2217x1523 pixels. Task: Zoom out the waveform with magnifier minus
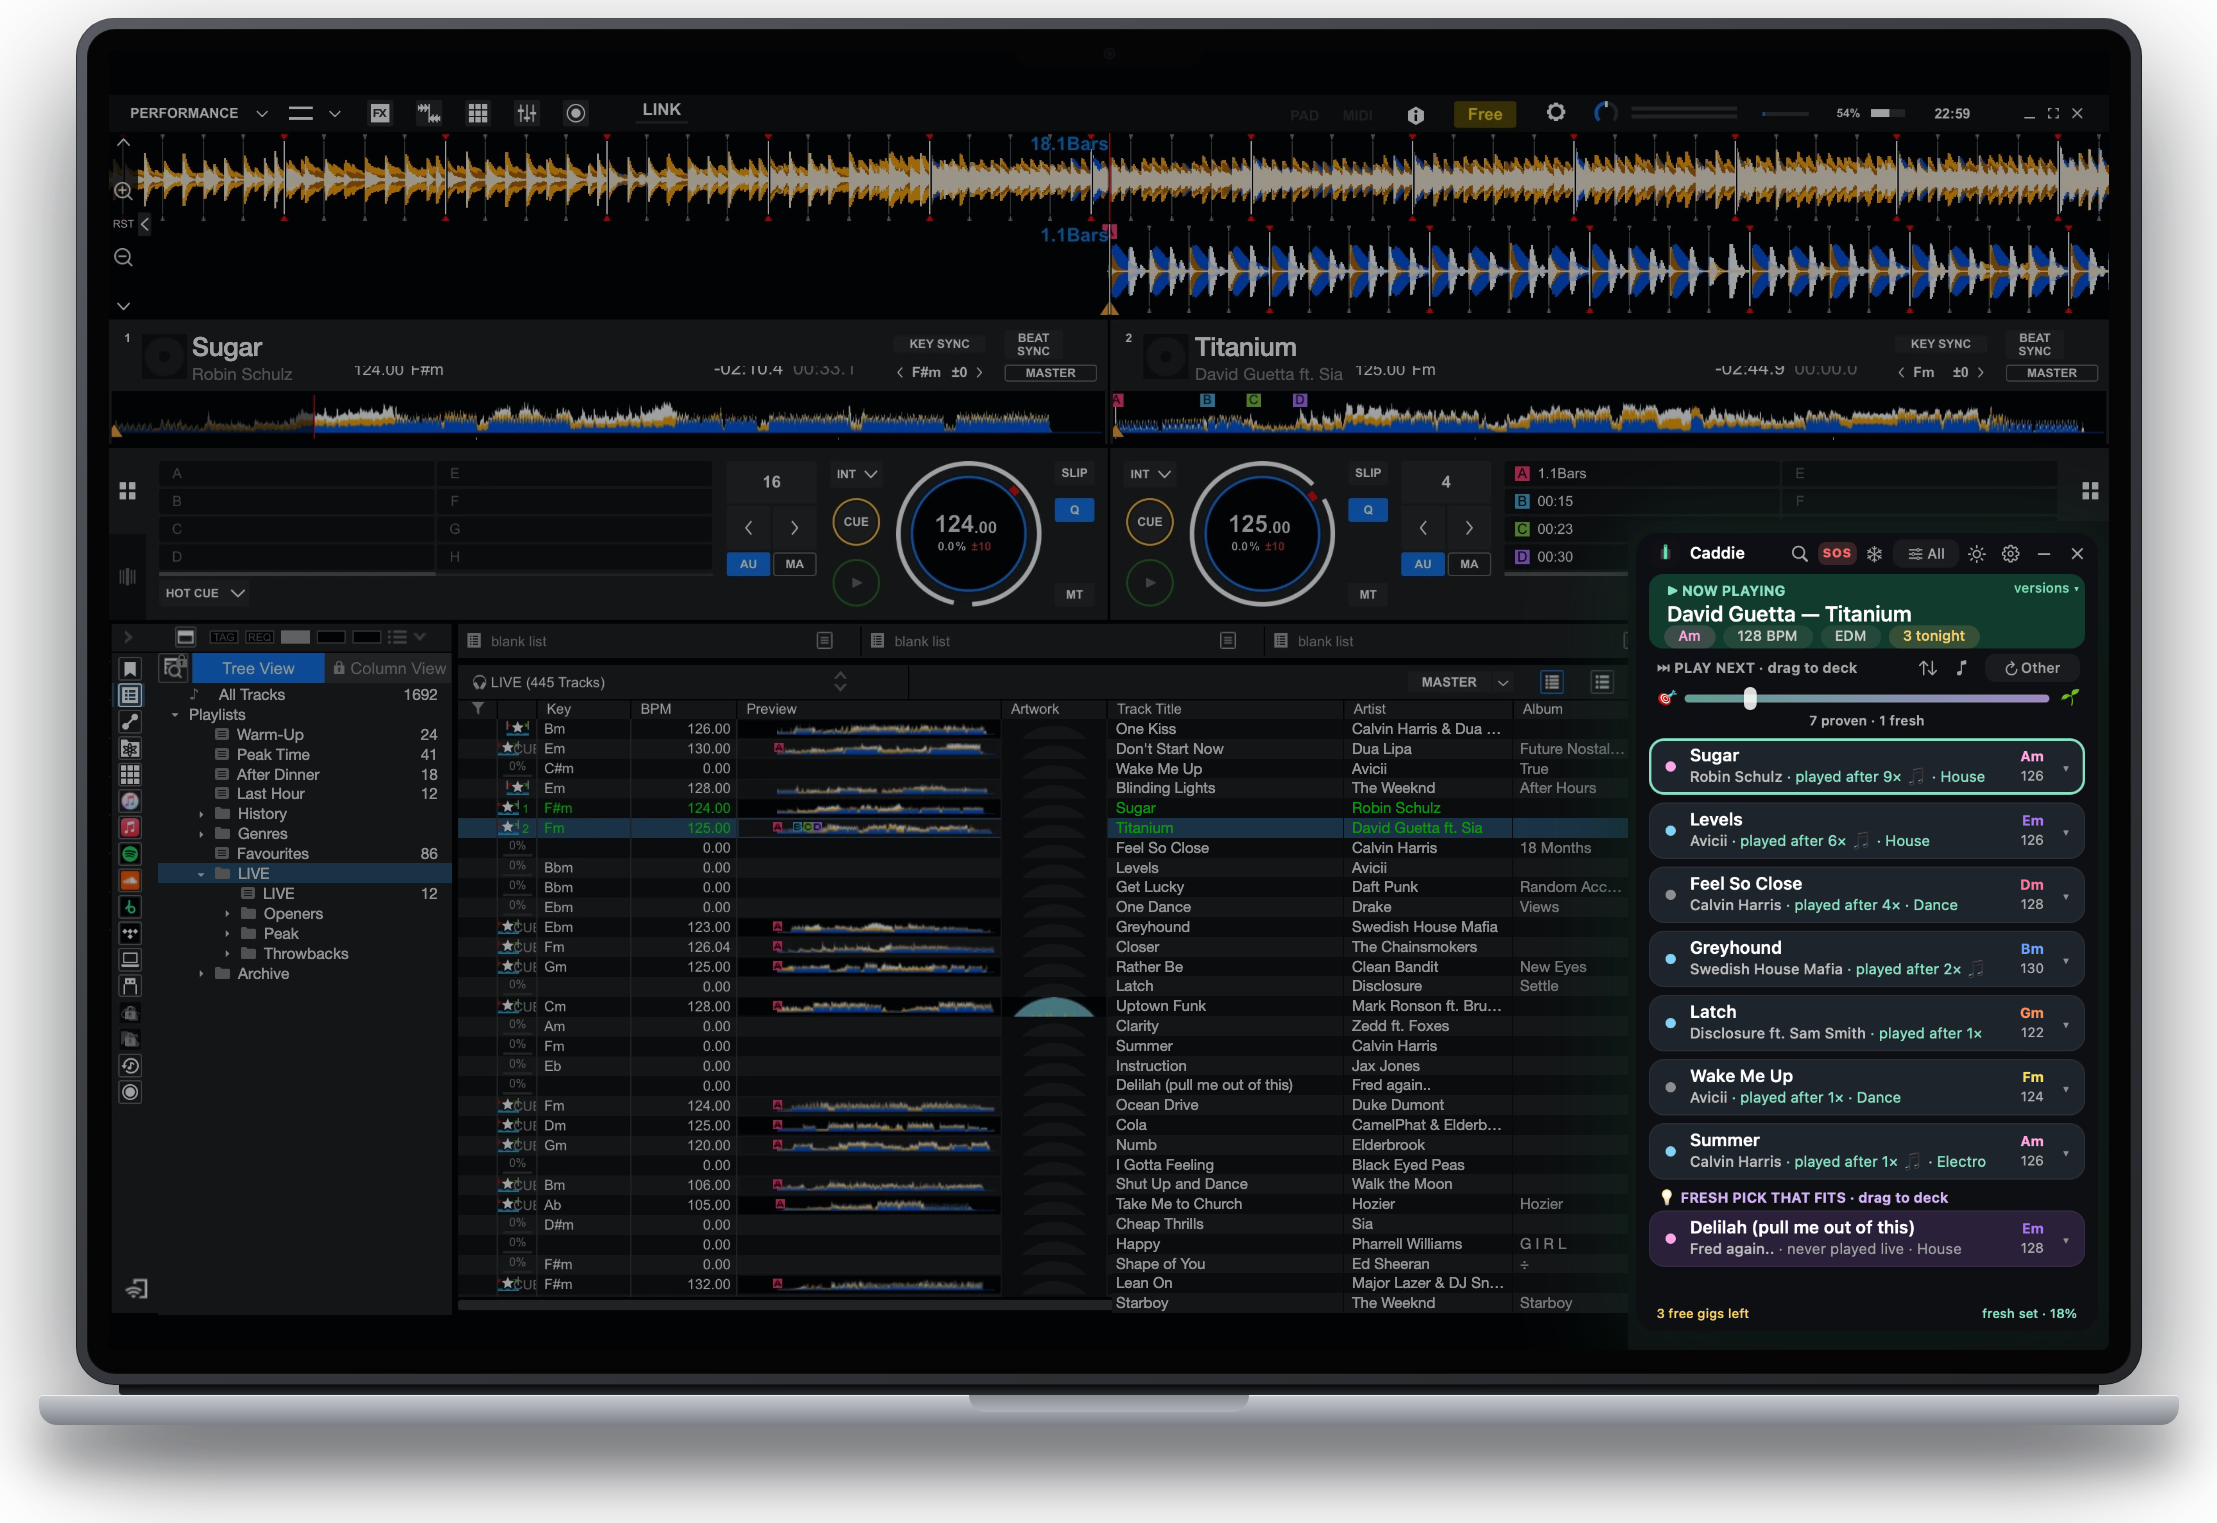coord(123,257)
